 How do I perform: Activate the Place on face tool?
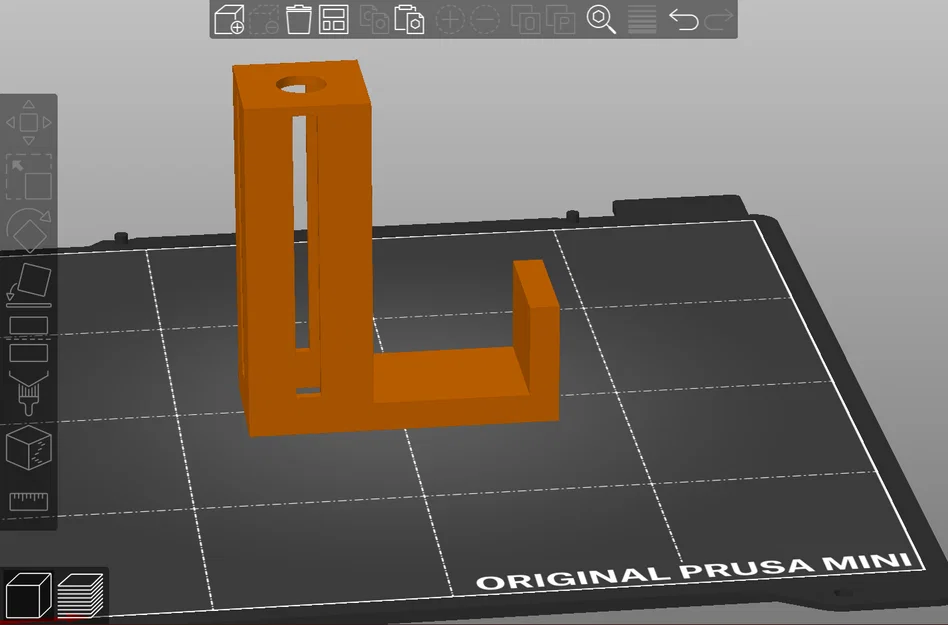28,283
